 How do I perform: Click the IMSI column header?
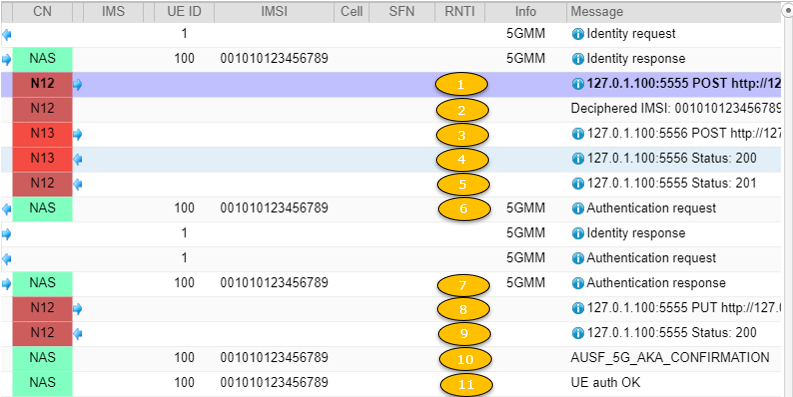274,11
